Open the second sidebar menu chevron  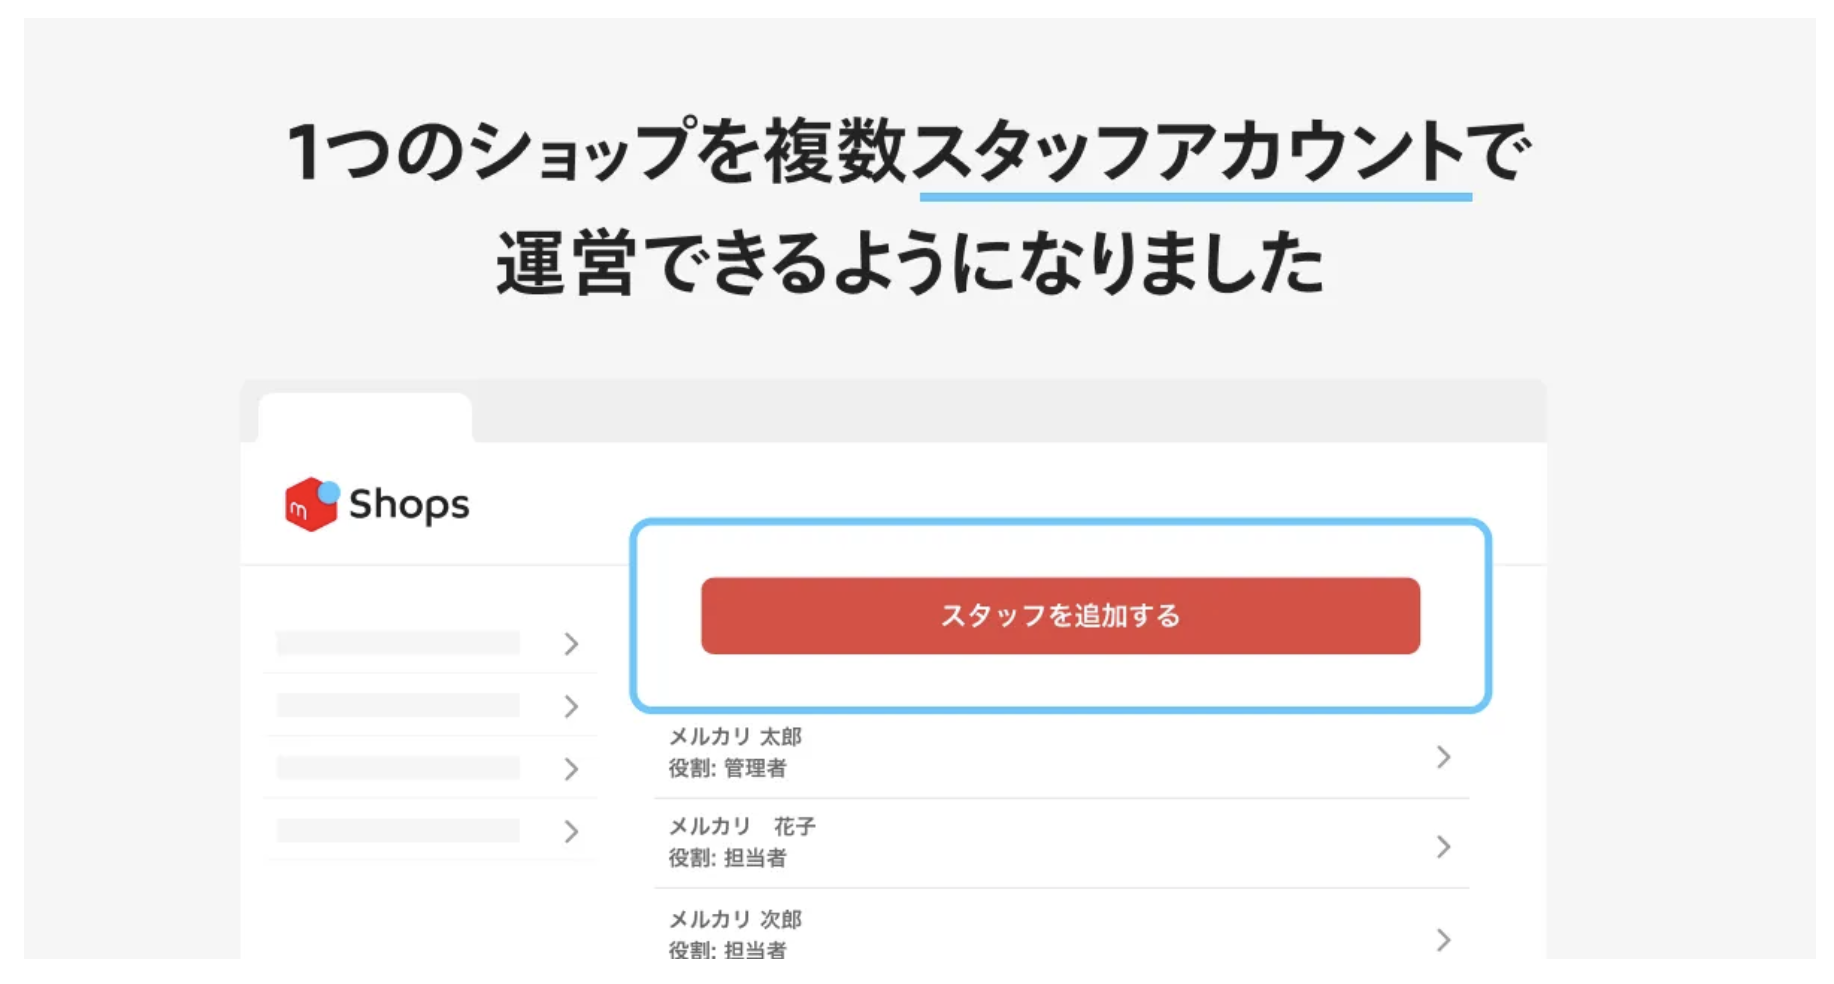pyautogui.click(x=571, y=707)
